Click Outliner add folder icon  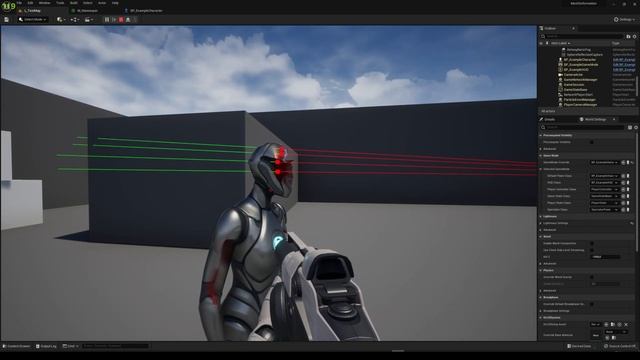628,36
